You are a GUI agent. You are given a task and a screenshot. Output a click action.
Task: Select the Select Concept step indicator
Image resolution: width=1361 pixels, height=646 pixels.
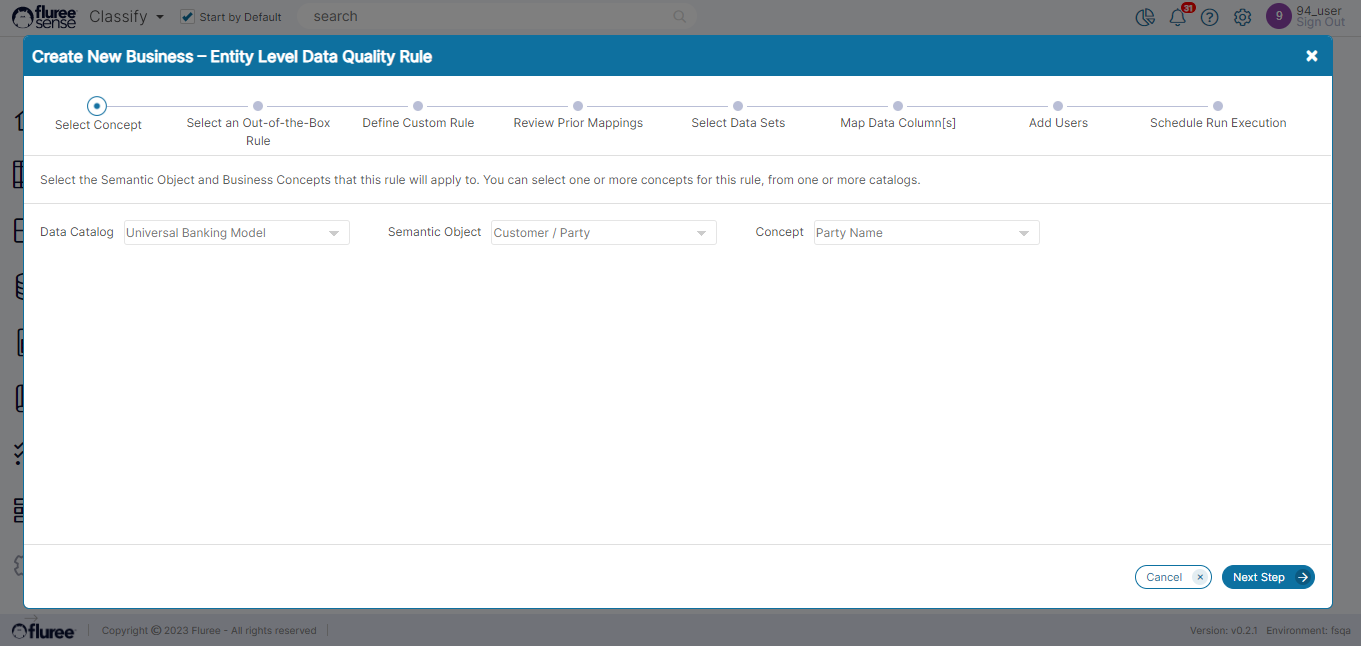(97, 106)
